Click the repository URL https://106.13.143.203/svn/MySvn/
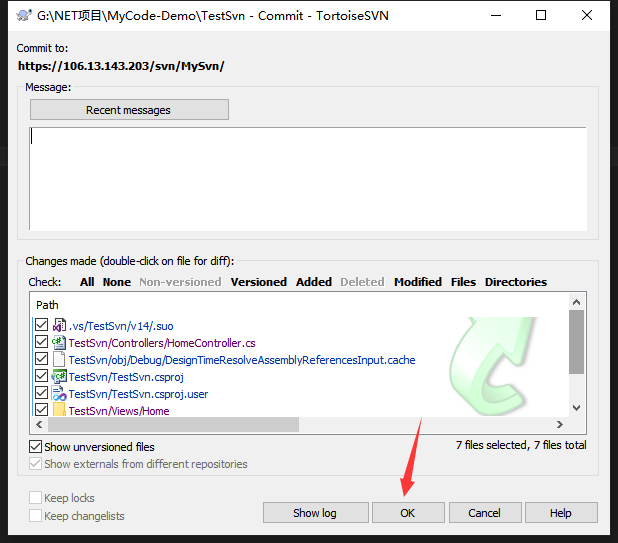 click(x=121, y=66)
